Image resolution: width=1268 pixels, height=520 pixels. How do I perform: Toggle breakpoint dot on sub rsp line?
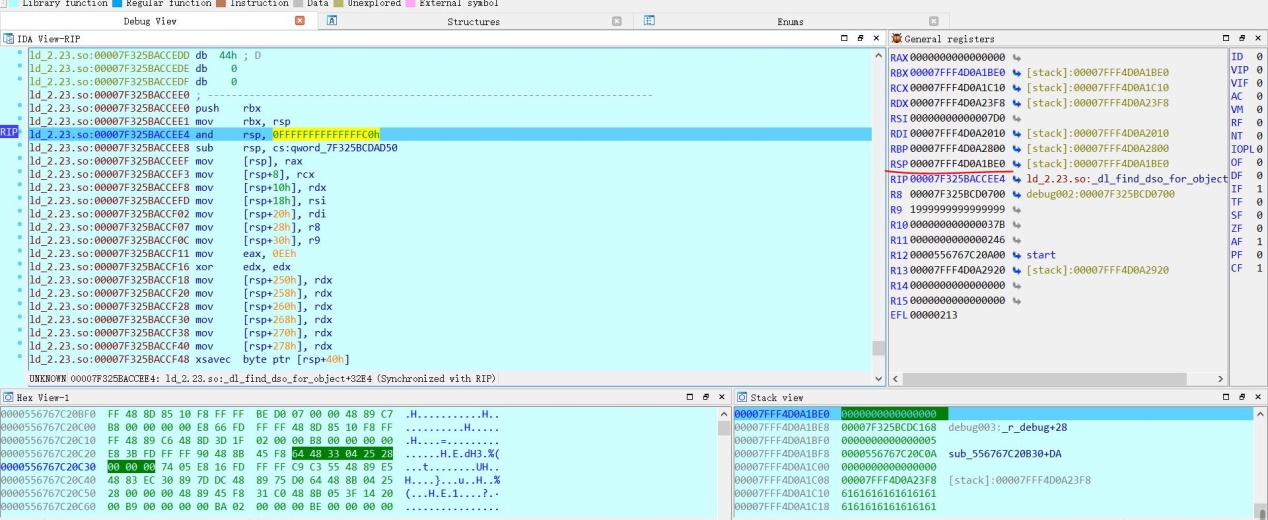(20, 146)
